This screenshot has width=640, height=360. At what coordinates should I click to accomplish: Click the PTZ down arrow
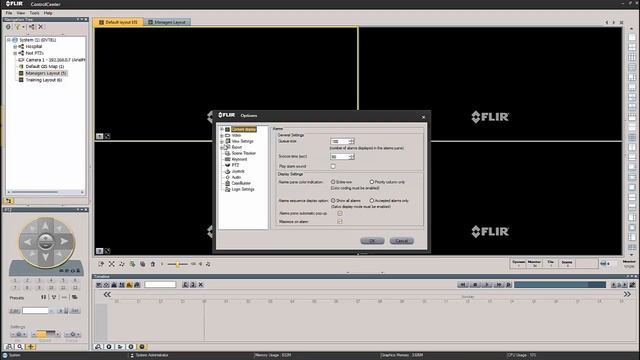click(x=46, y=257)
